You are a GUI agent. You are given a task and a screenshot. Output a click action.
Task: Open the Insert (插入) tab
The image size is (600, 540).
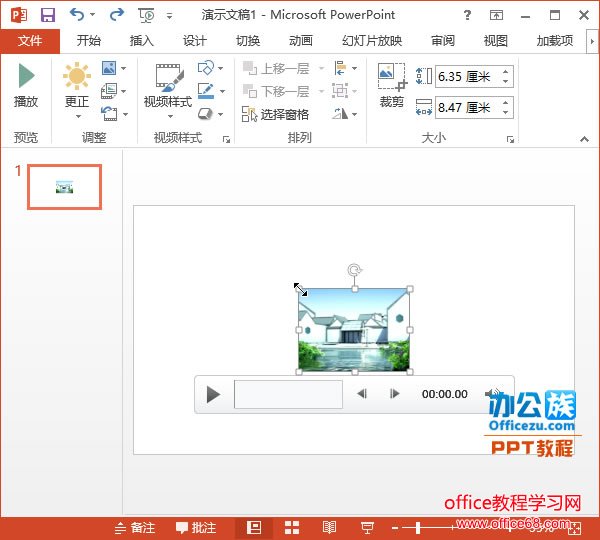(142, 41)
